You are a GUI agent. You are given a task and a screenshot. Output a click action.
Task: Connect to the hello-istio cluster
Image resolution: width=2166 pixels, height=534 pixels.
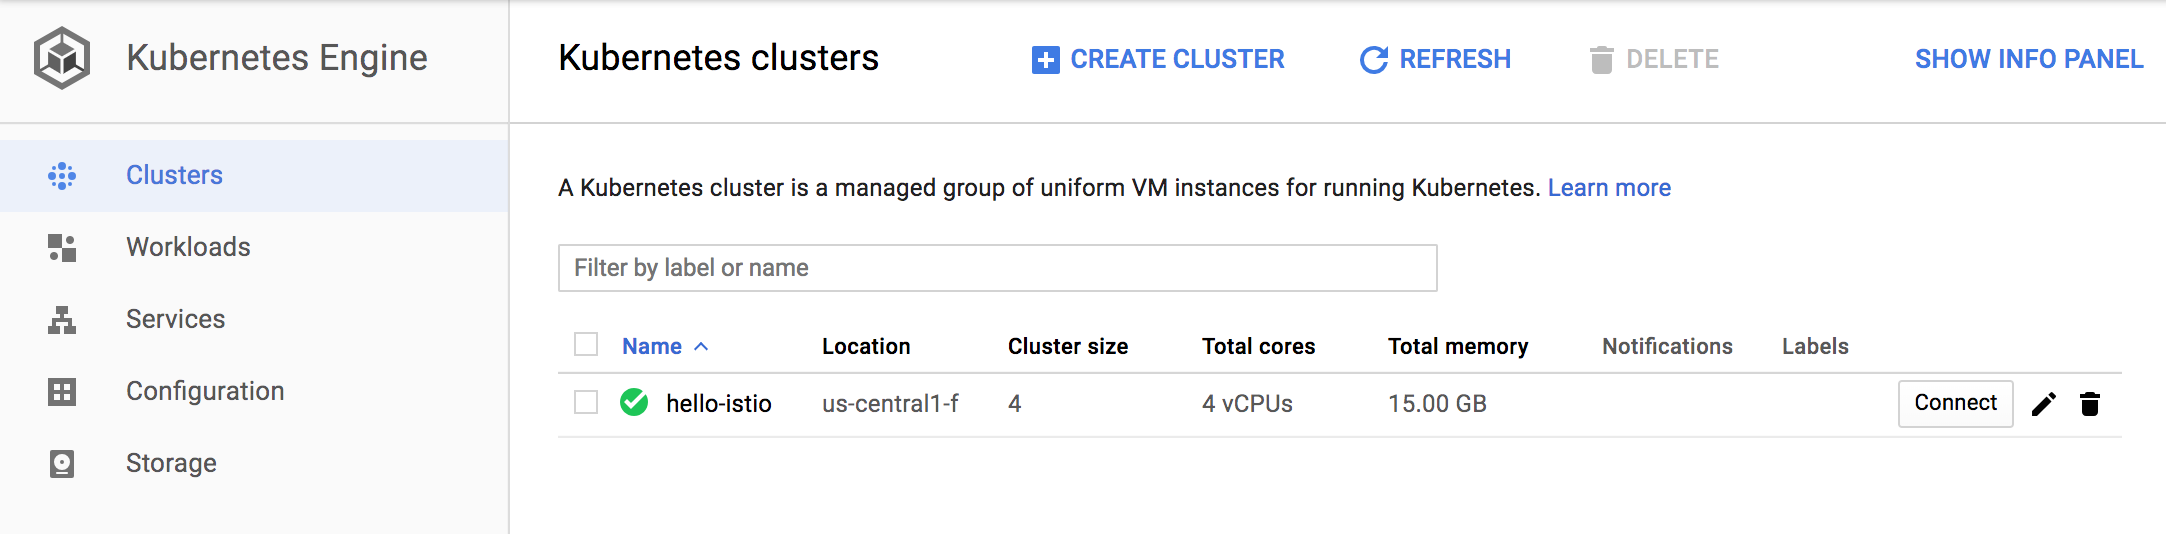pos(1955,403)
